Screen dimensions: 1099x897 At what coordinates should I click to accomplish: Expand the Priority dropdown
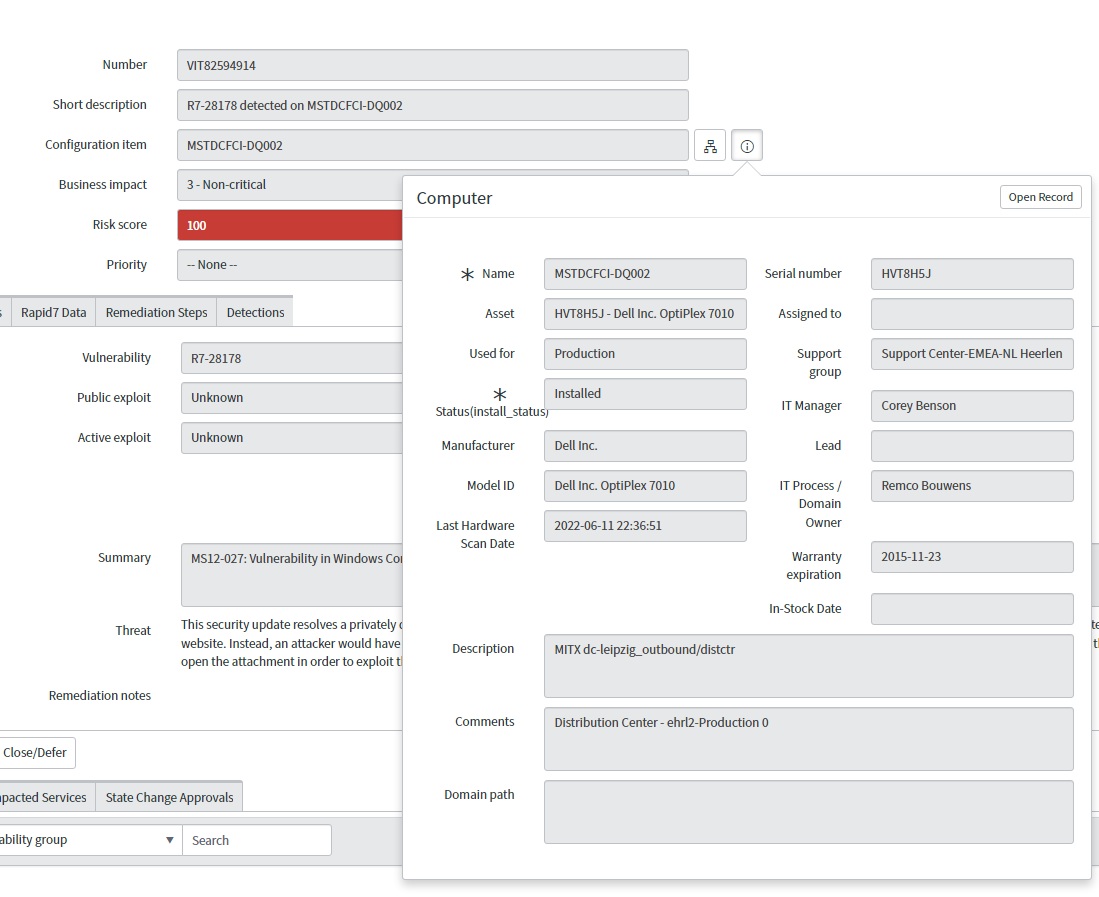pyautogui.click(x=290, y=265)
